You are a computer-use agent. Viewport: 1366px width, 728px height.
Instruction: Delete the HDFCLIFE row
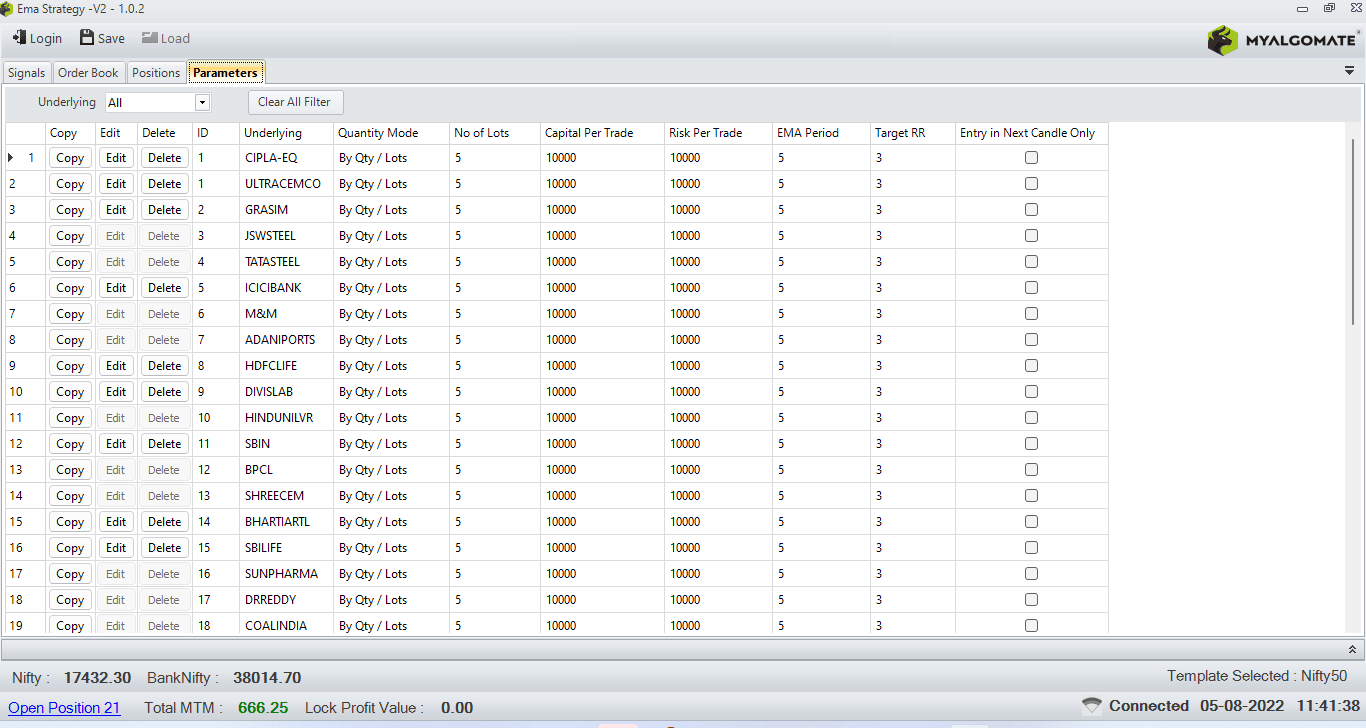164,366
